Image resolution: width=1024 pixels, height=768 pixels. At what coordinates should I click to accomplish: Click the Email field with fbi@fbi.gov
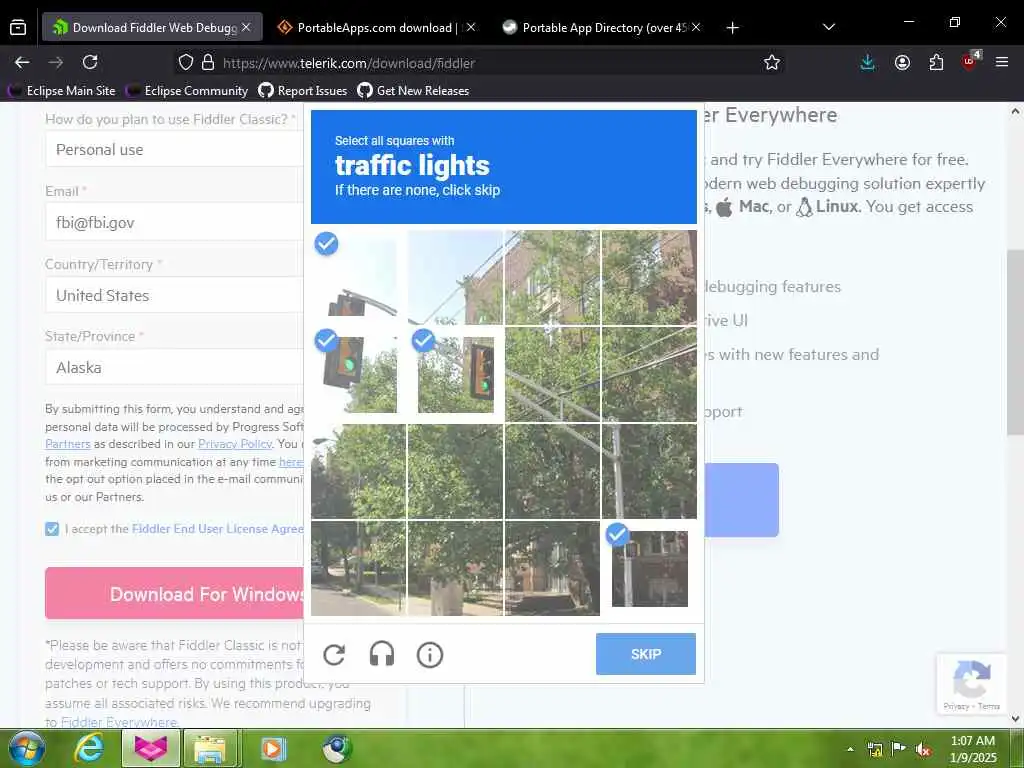[x=174, y=223]
